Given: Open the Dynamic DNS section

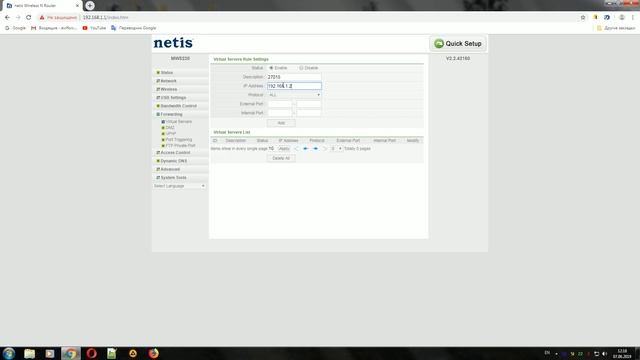Looking at the screenshot, I should pyautogui.click(x=173, y=161).
